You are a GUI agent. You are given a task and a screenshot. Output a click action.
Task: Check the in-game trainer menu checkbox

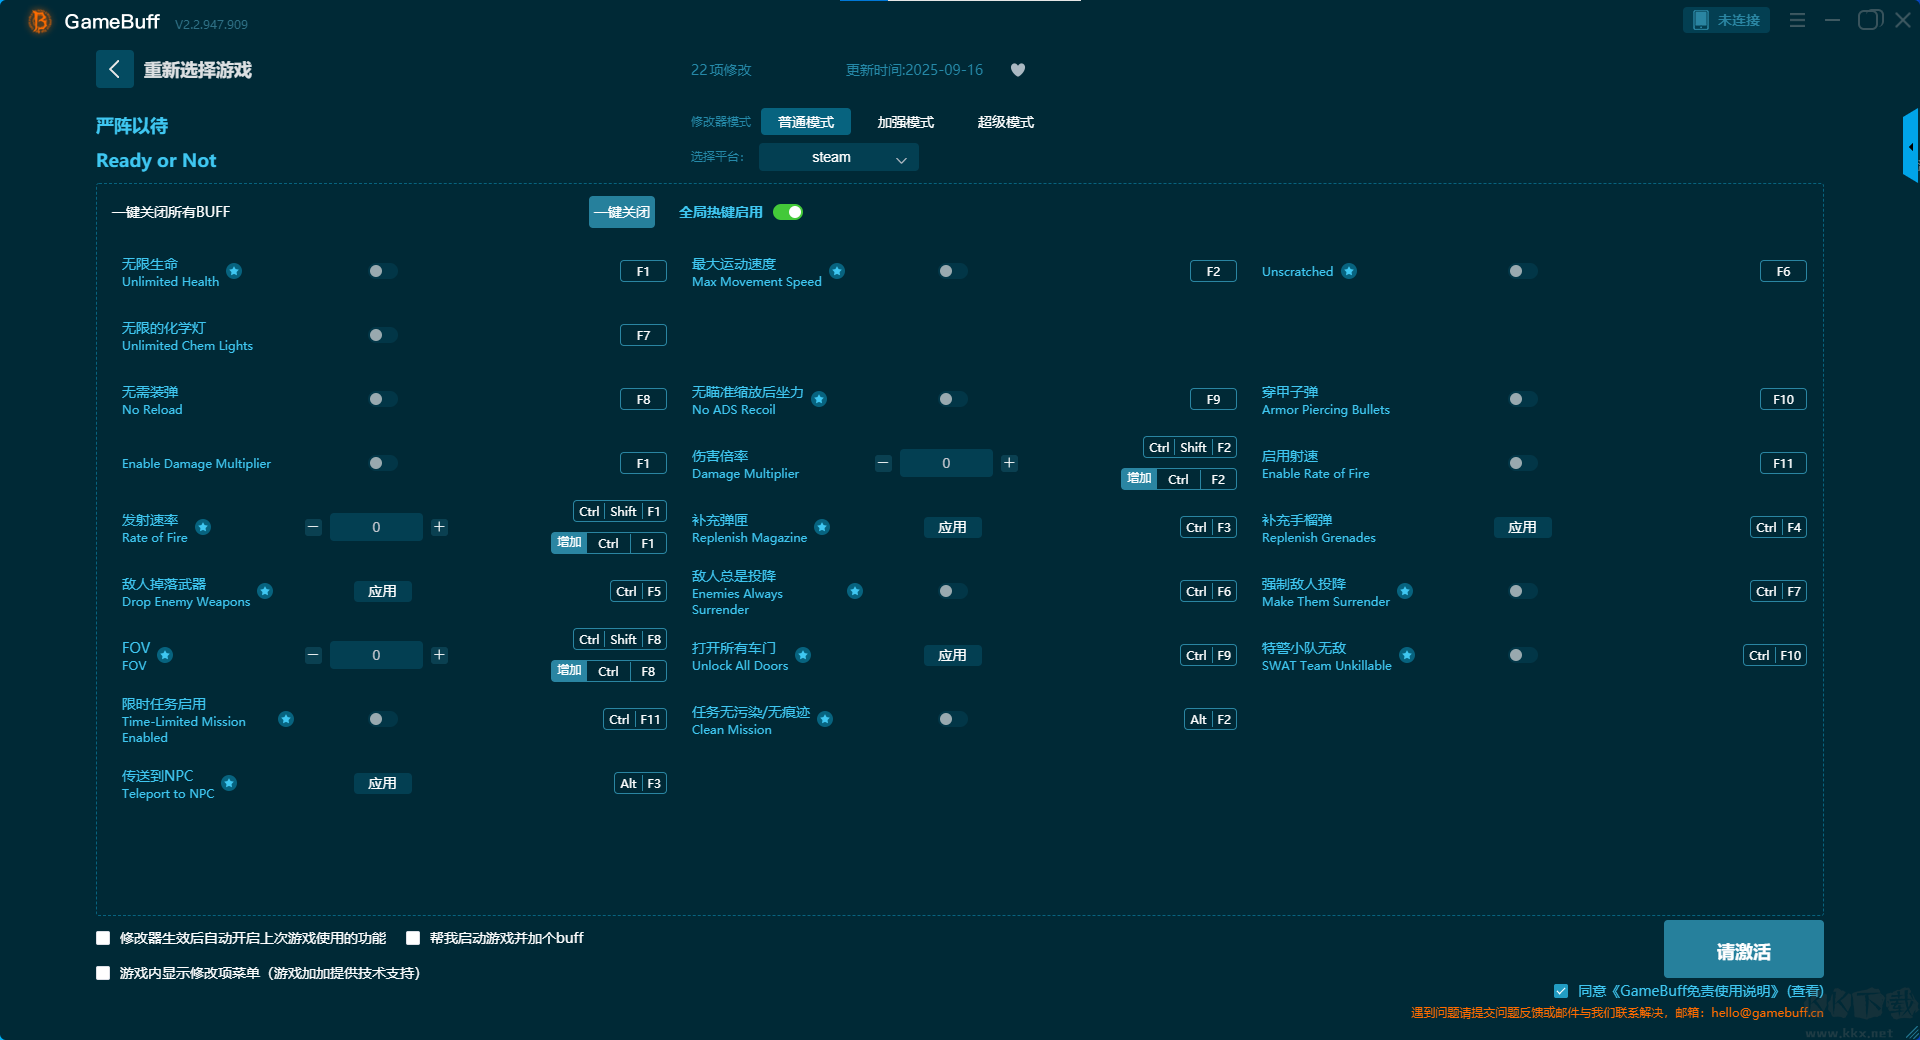(103, 973)
